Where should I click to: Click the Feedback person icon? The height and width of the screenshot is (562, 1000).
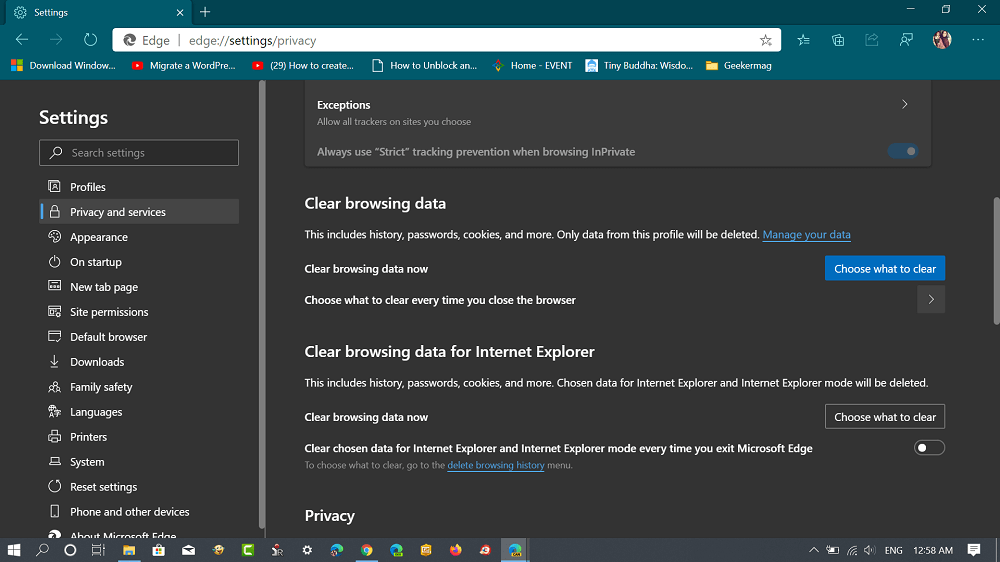coord(906,40)
